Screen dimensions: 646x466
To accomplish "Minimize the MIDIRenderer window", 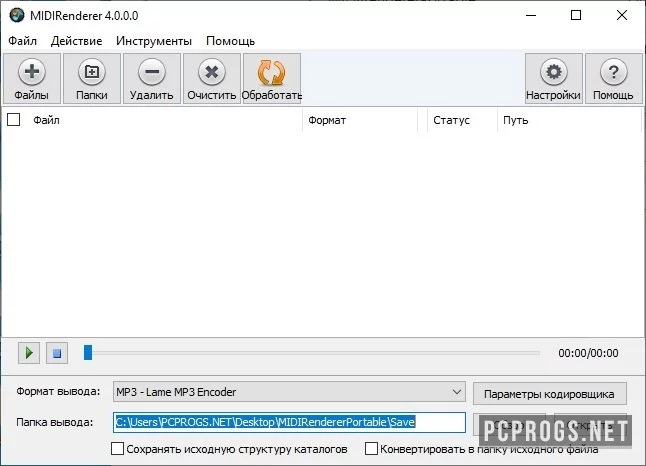I will point(531,16).
